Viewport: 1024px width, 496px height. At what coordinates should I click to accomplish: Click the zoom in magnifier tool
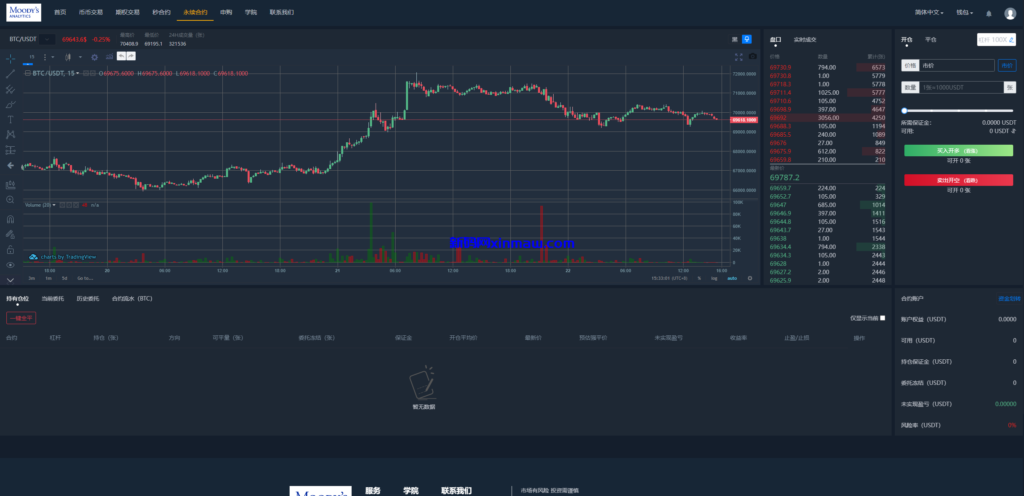coord(10,199)
